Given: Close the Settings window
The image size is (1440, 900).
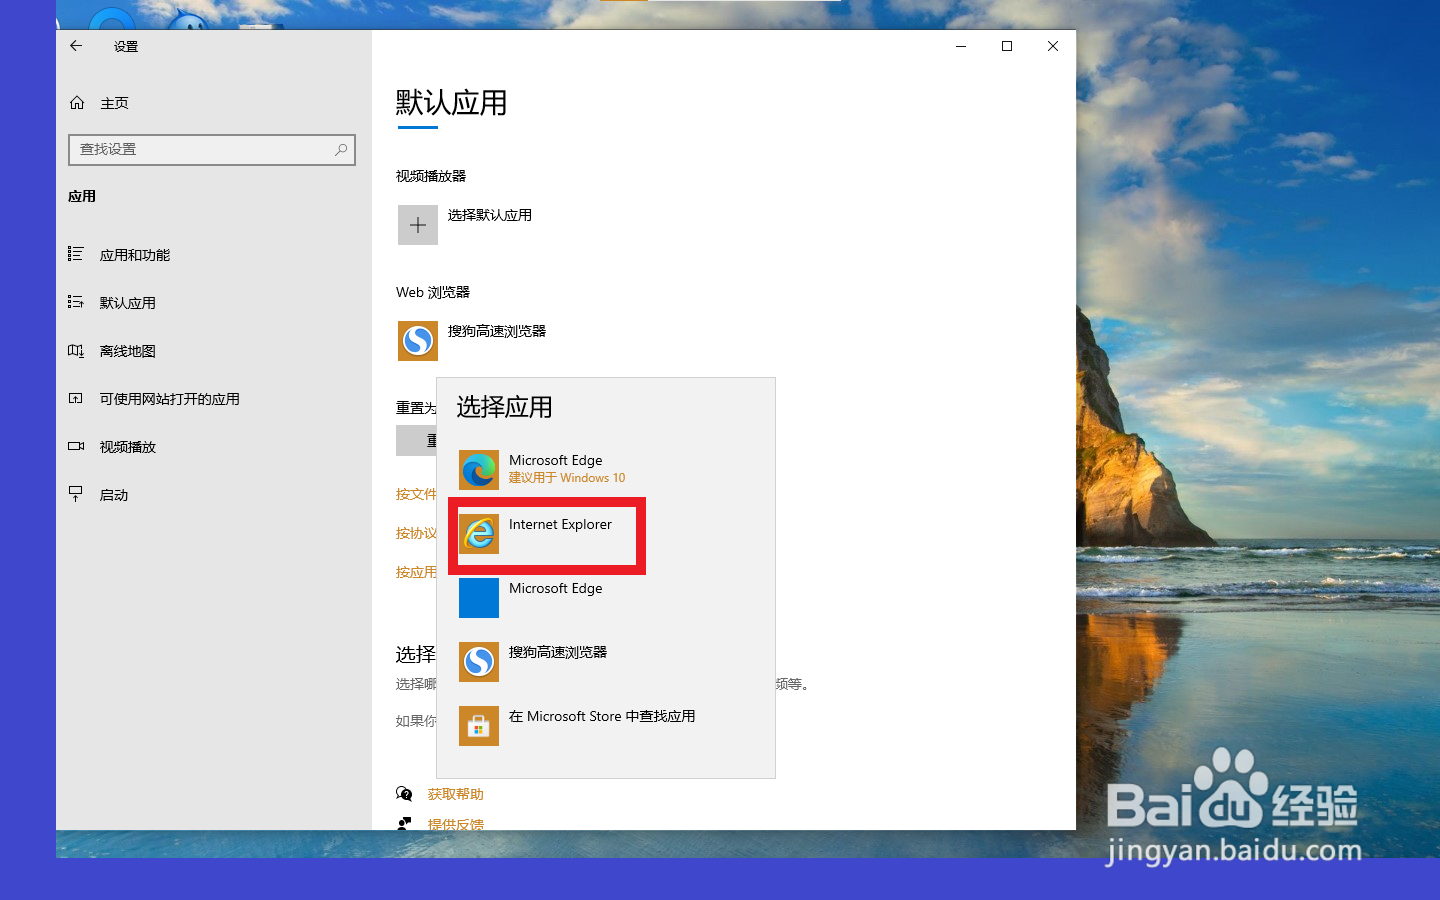Looking at the screenshot, I should pyautogui.click(x=1053, y=46).
